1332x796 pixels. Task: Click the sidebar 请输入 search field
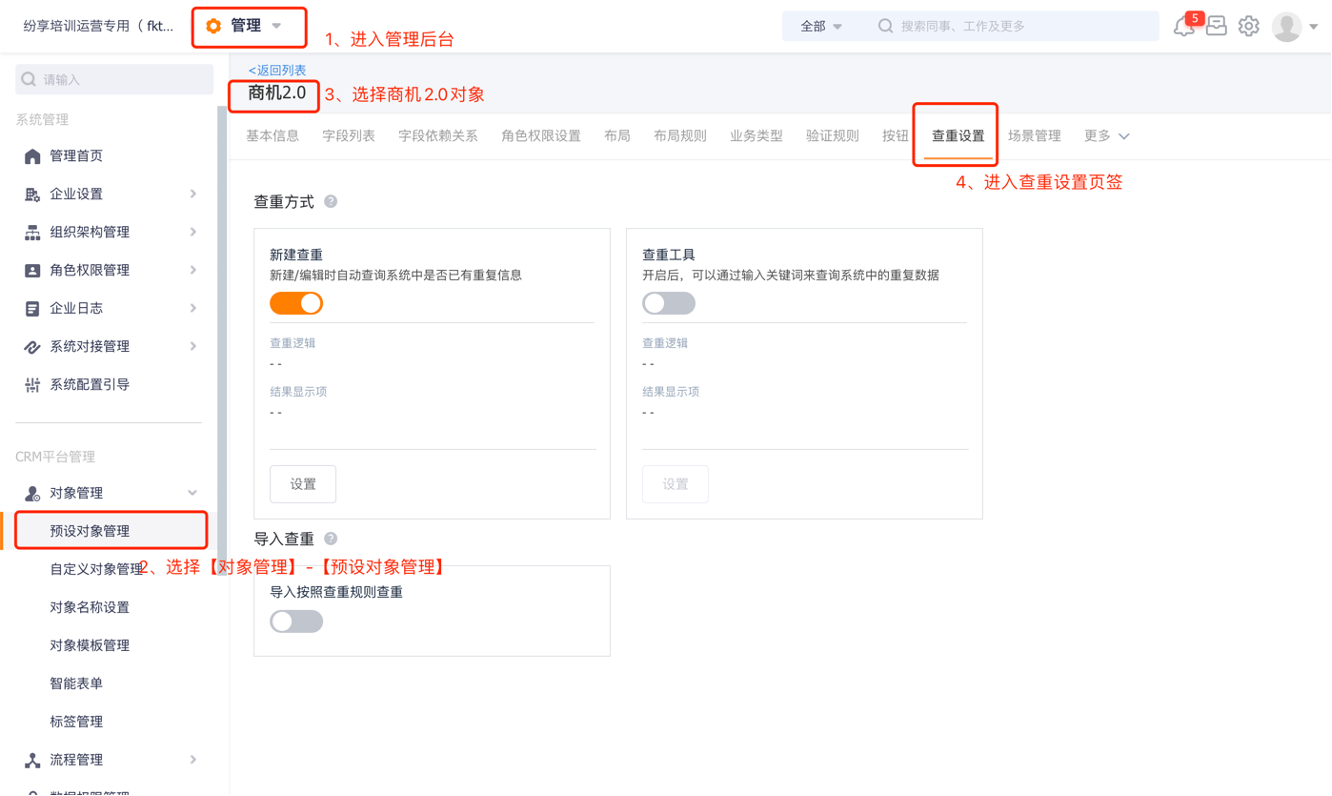coord(115,80)
